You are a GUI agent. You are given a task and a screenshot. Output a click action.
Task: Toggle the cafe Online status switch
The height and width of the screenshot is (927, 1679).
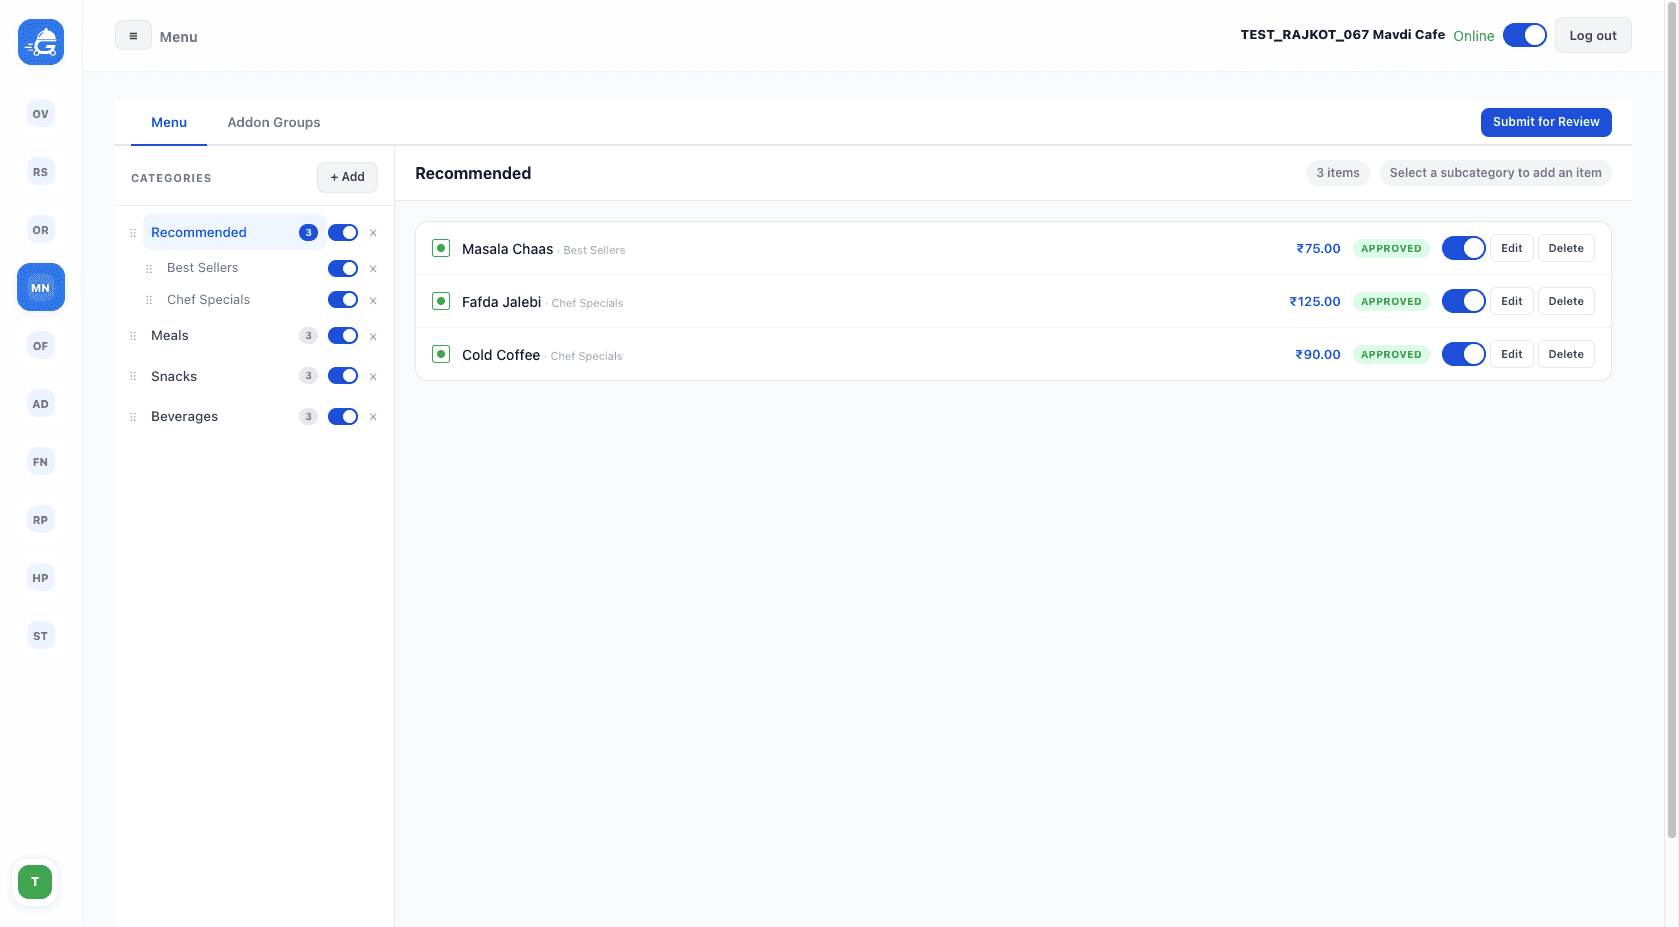(1525, 35)
